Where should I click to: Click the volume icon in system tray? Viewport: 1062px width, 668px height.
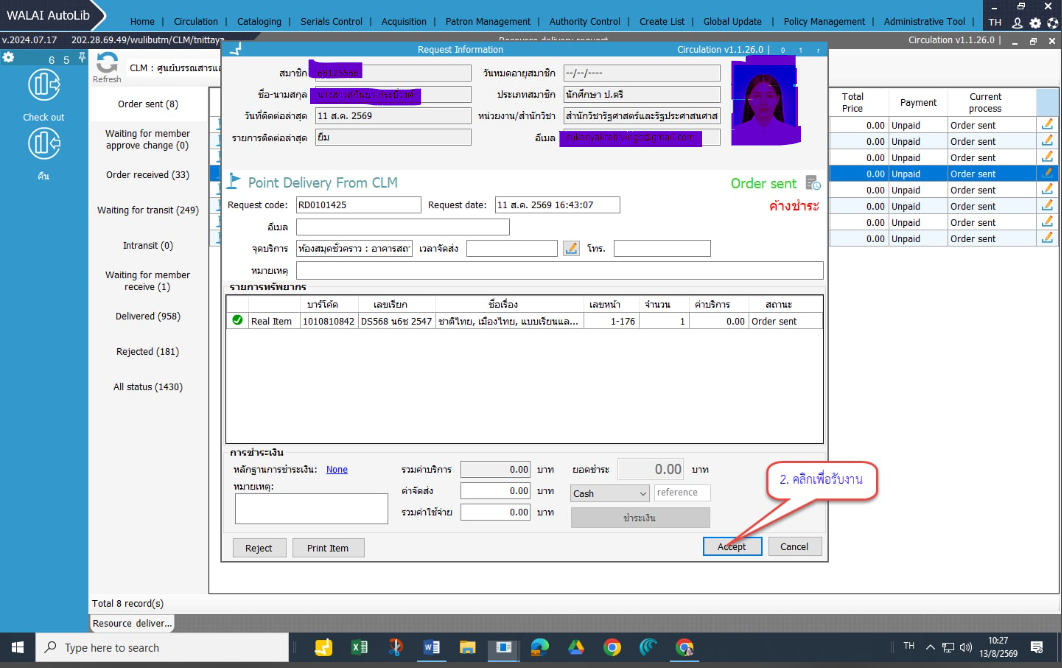(x=966, y=647)
